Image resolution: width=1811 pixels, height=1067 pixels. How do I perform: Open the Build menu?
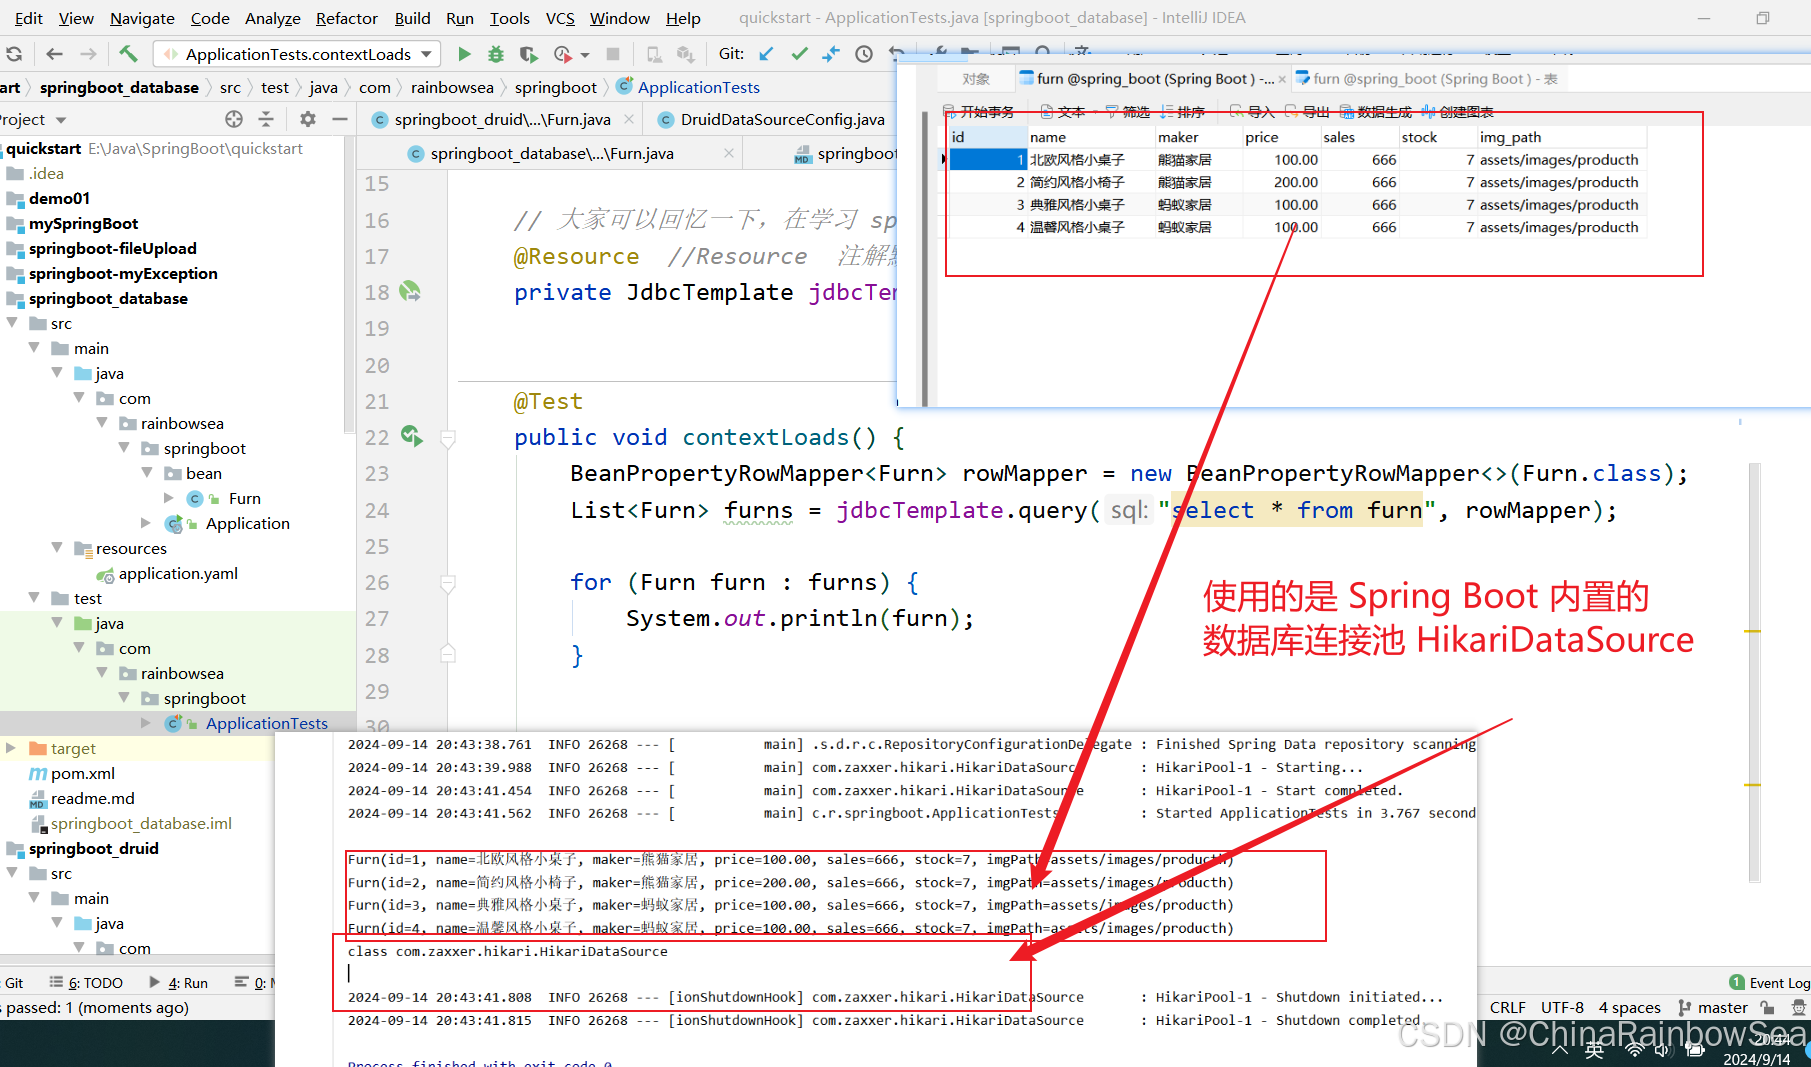point(412,18)
